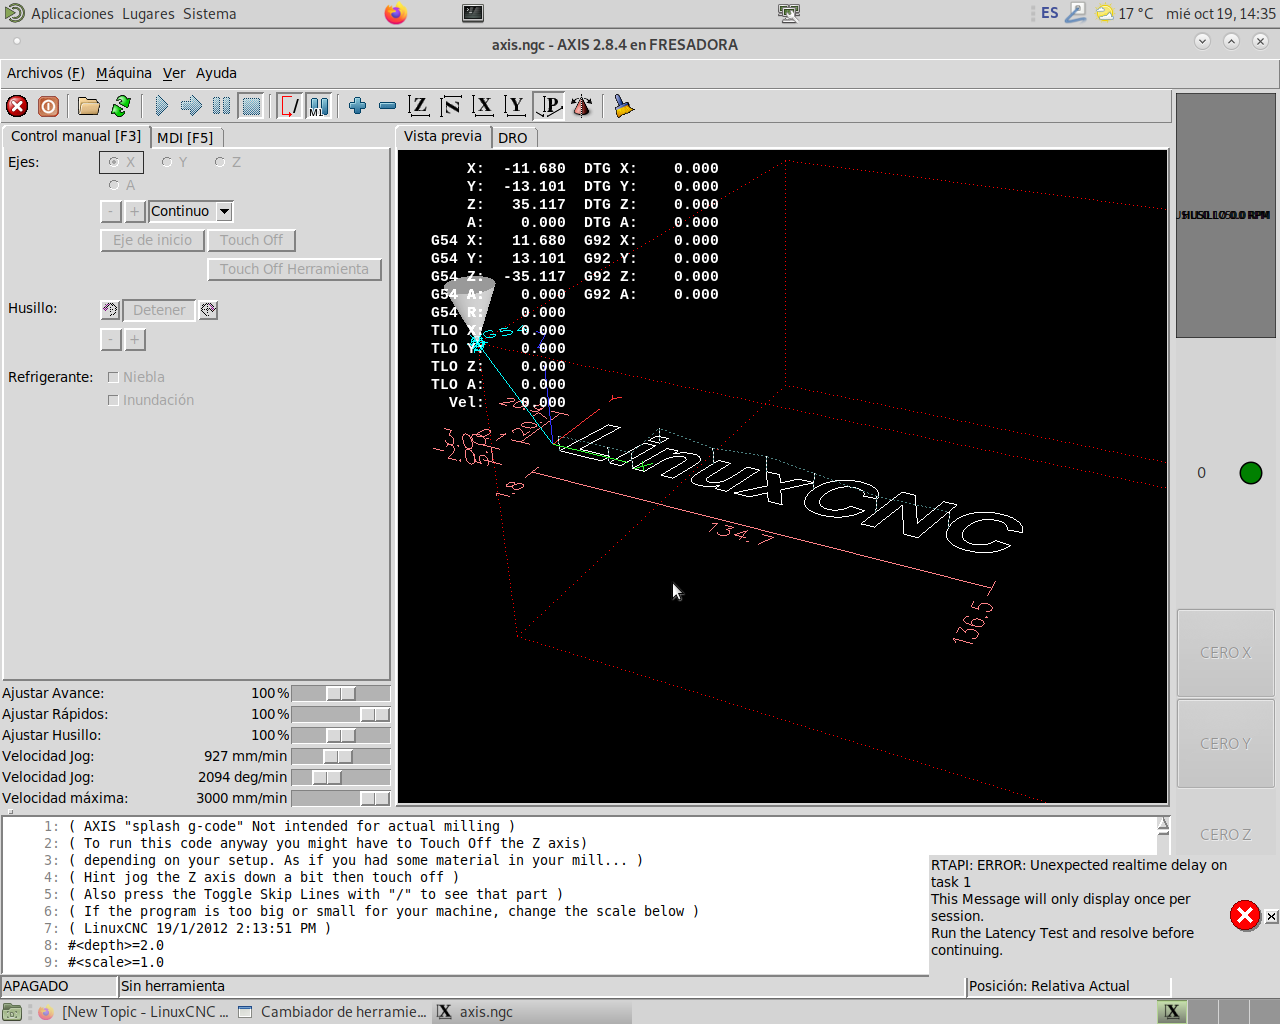Adjust Velocidad Jog mm/min slider
Viewport: 1280px width, 1024px height.
[338, 756]
